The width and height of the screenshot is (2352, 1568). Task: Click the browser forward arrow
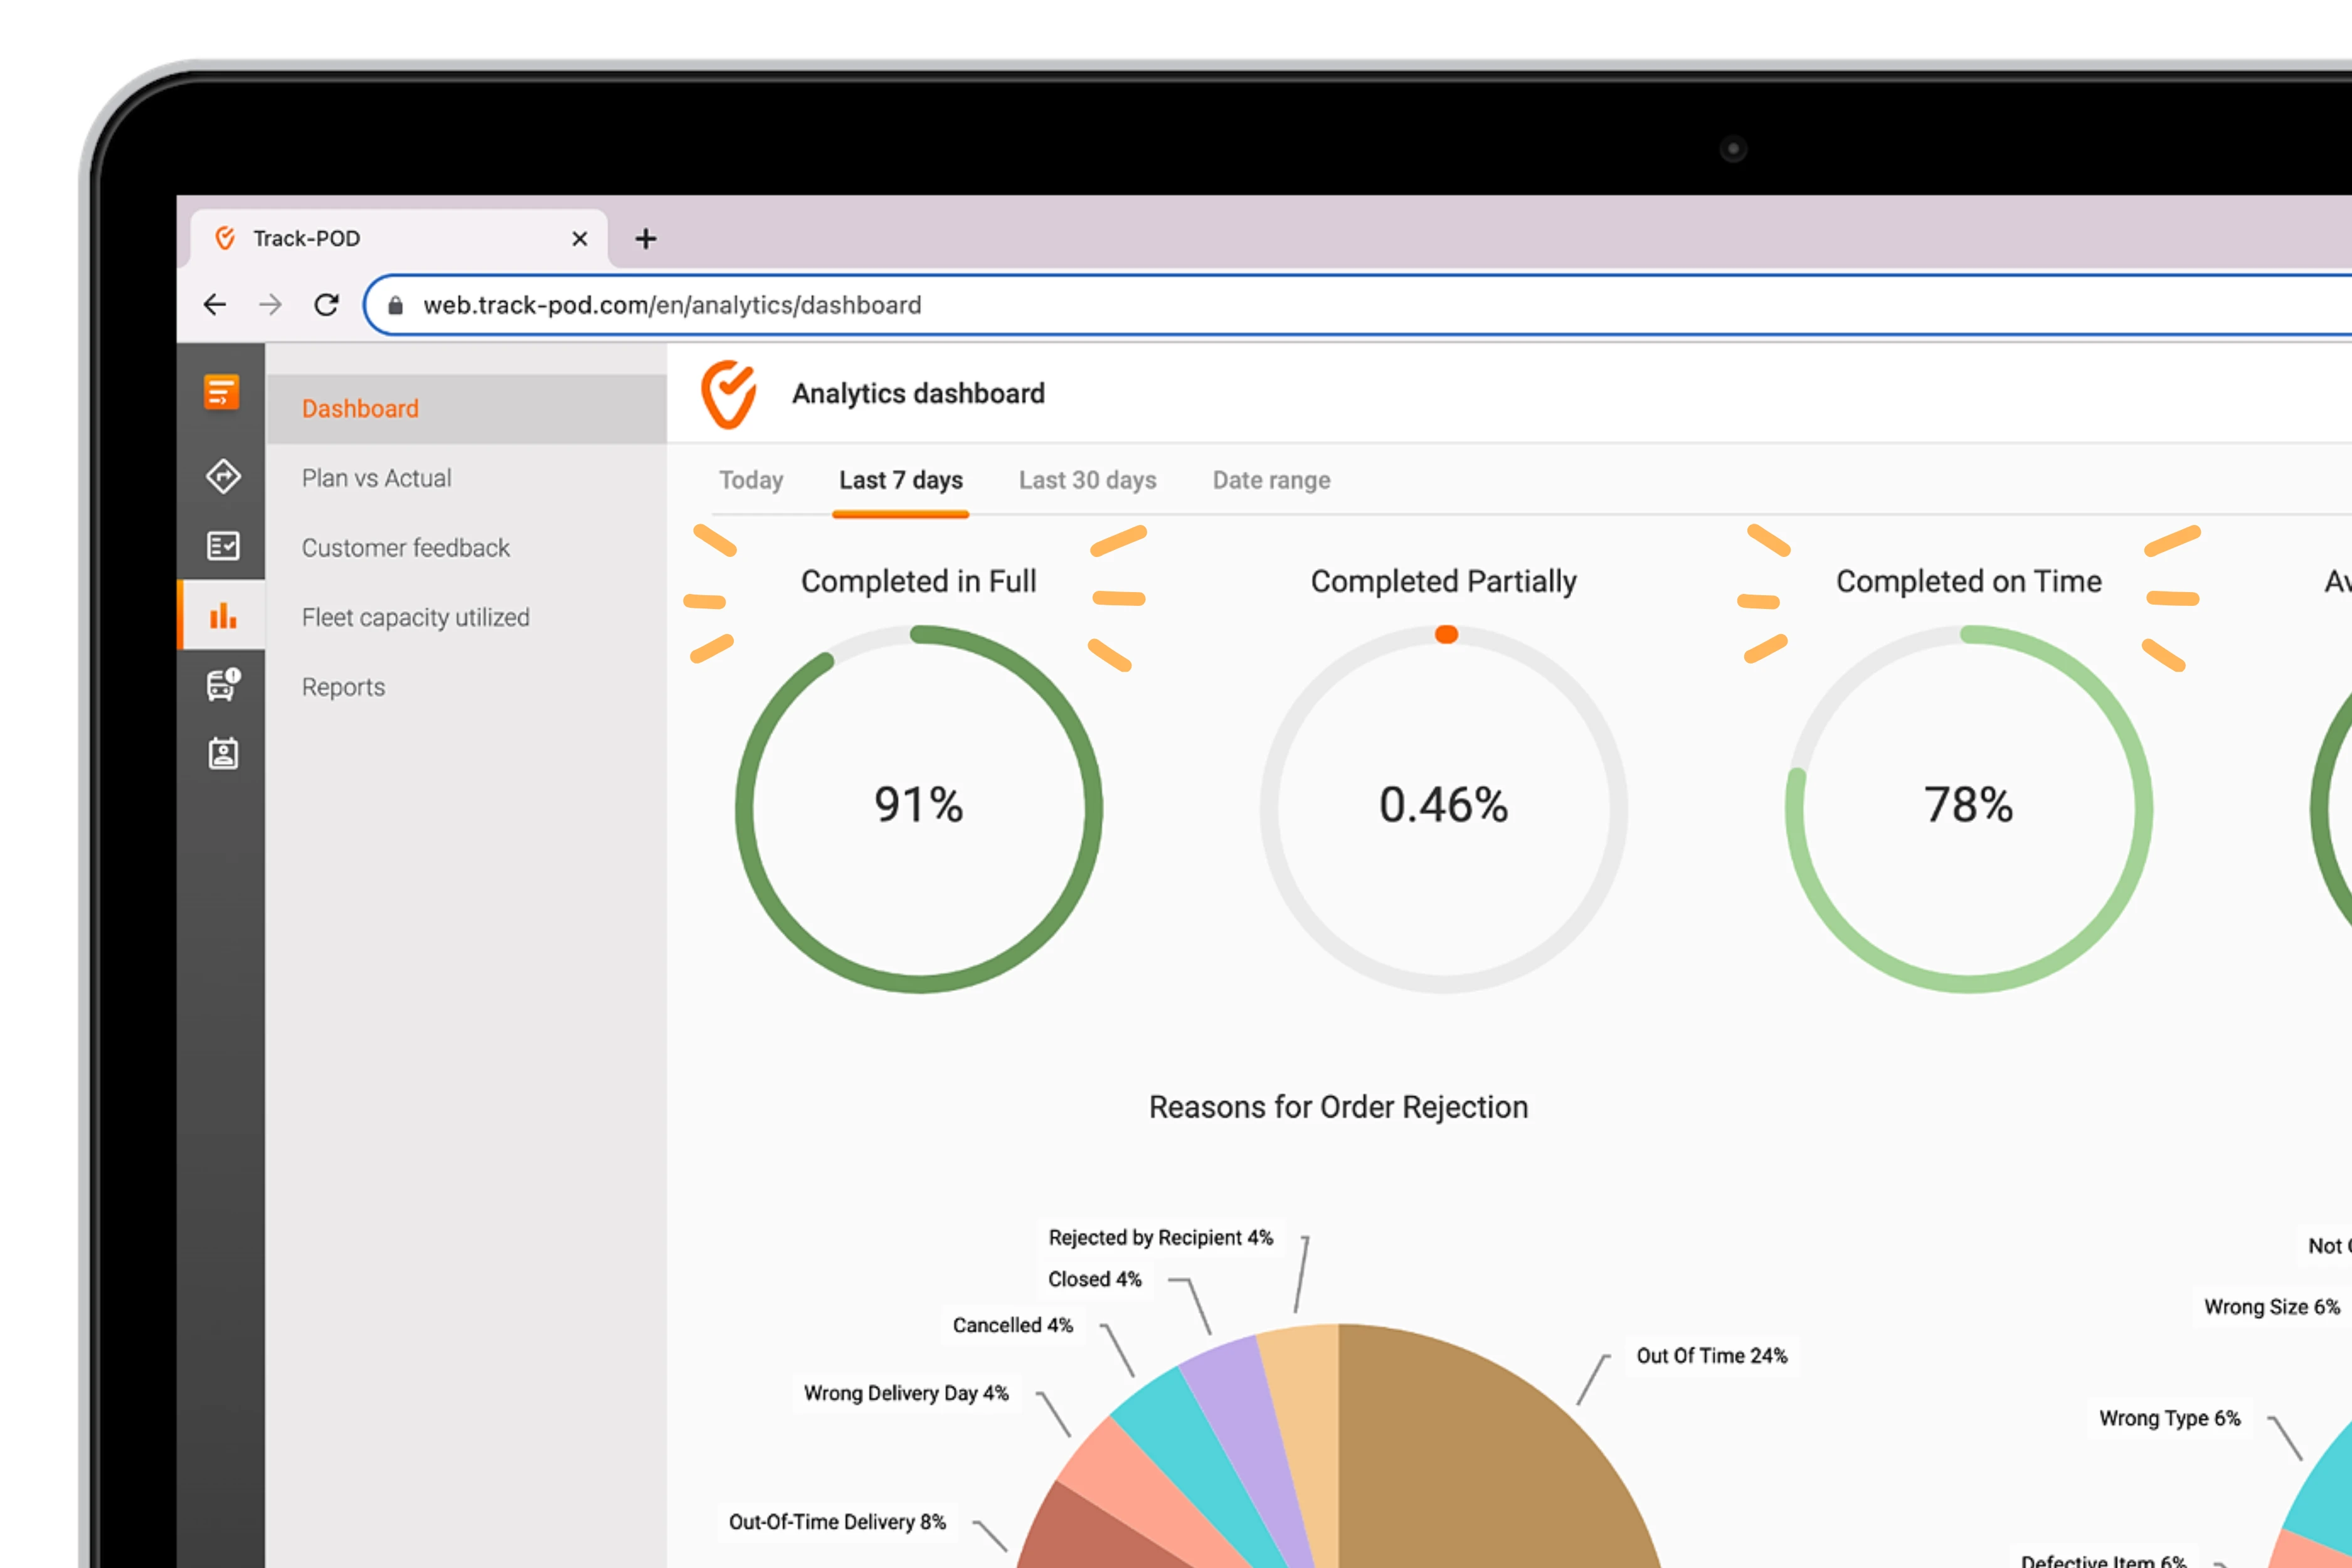[270, 305]
